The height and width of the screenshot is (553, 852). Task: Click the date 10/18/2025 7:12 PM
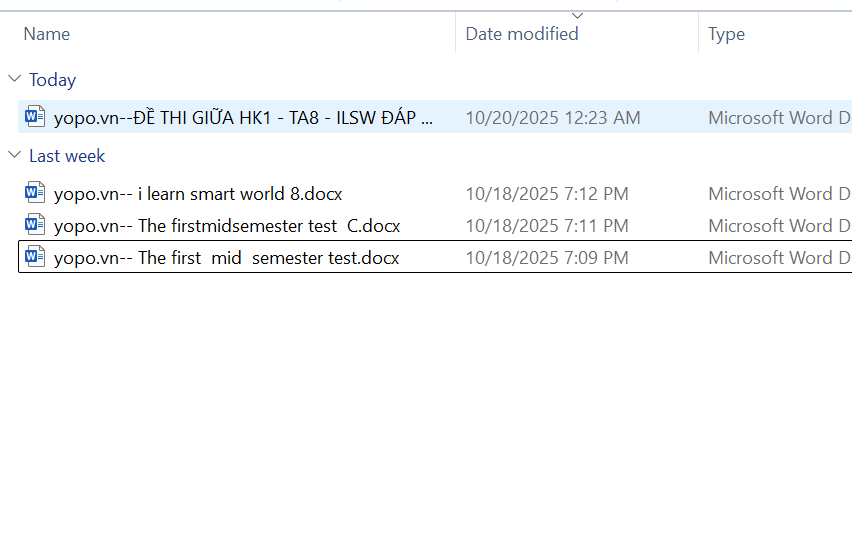click(547, 194)
